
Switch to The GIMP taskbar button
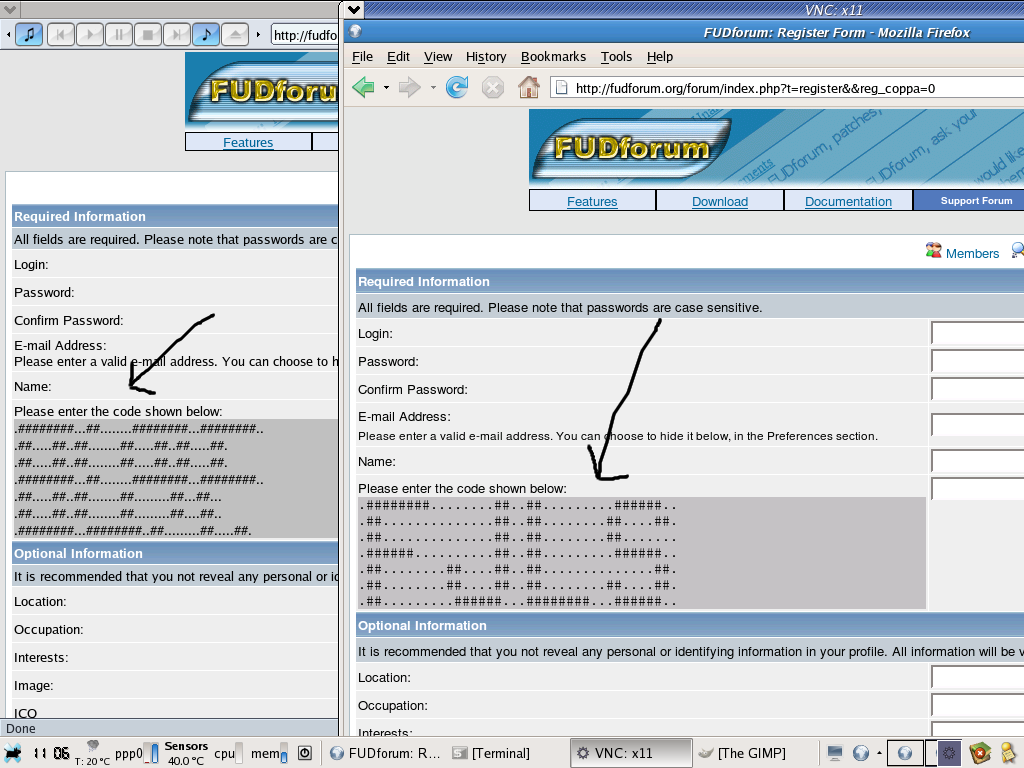tap(755, 753)
